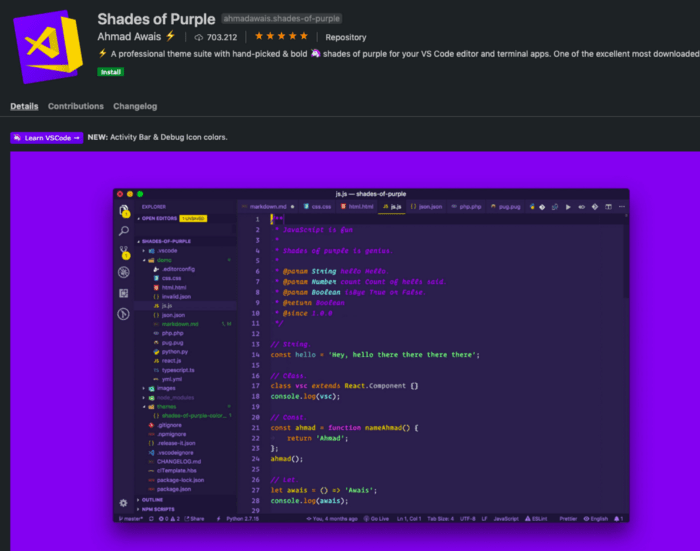Click .gitignore file in preview explorer
This screenshot has width=700, height=551.
pyautogui.click(x=185, y=425)
